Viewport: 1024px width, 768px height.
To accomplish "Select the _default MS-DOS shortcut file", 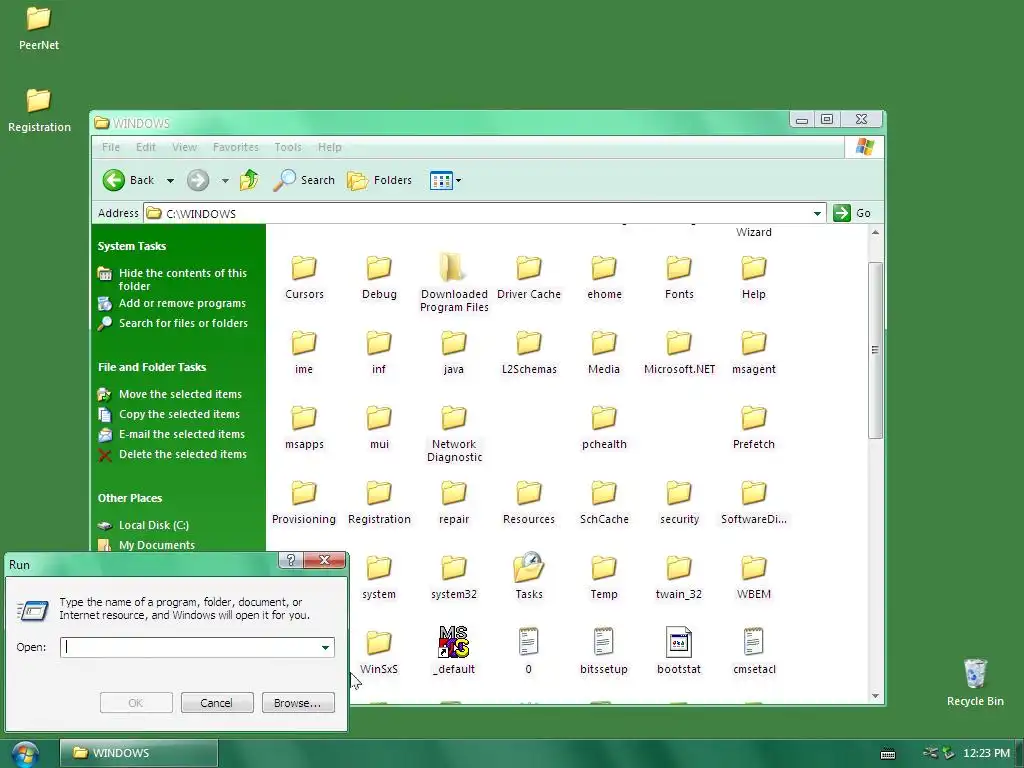I will click(x=454, y=651).
